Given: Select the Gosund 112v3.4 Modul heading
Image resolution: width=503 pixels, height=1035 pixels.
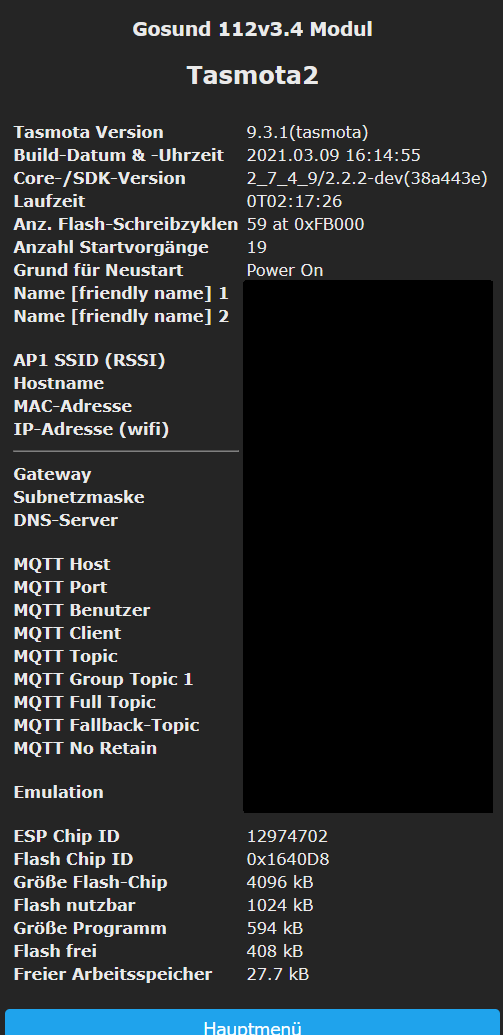Looking at the screenshot, I should (252, 29).
